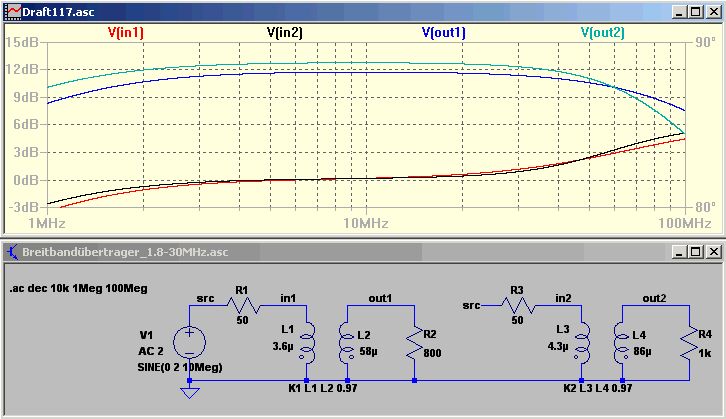The image size is (726, 419).
Task: Click the schematic icon in the Breitbandübertrager title bar
Action: [x=13, y=252]
